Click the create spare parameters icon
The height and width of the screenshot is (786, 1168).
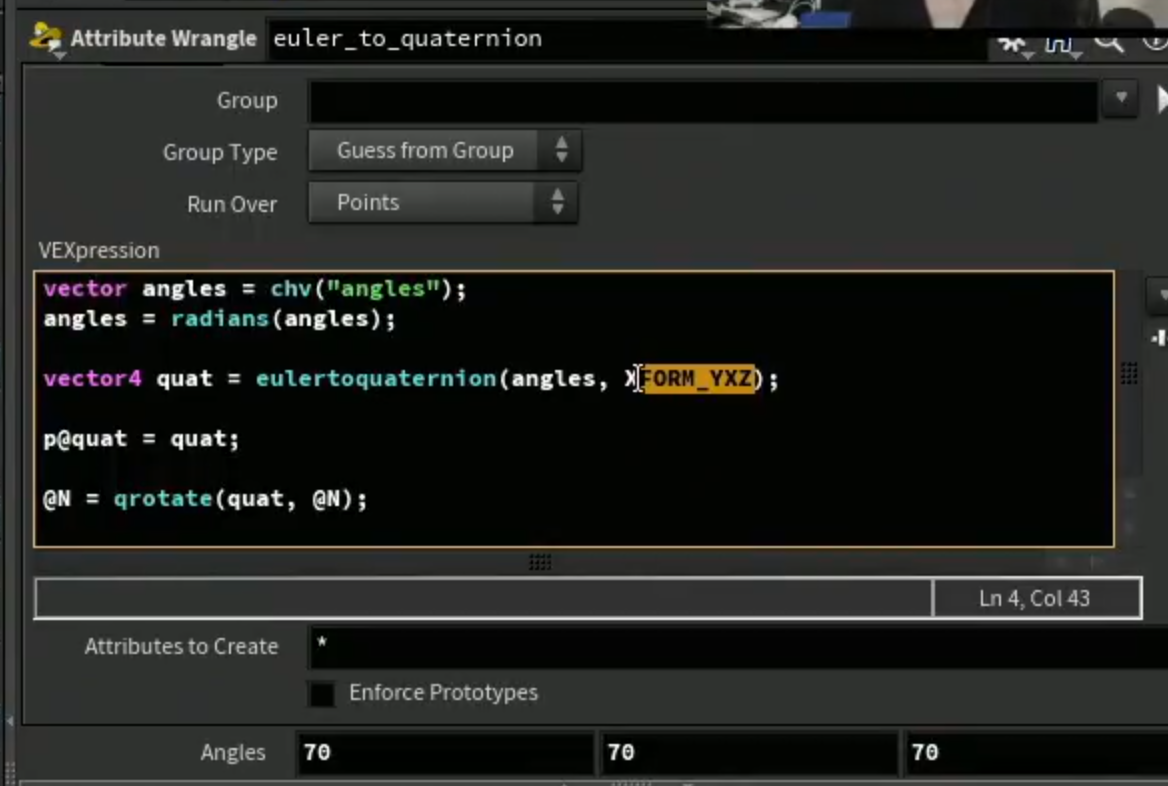pos(1158,338)
